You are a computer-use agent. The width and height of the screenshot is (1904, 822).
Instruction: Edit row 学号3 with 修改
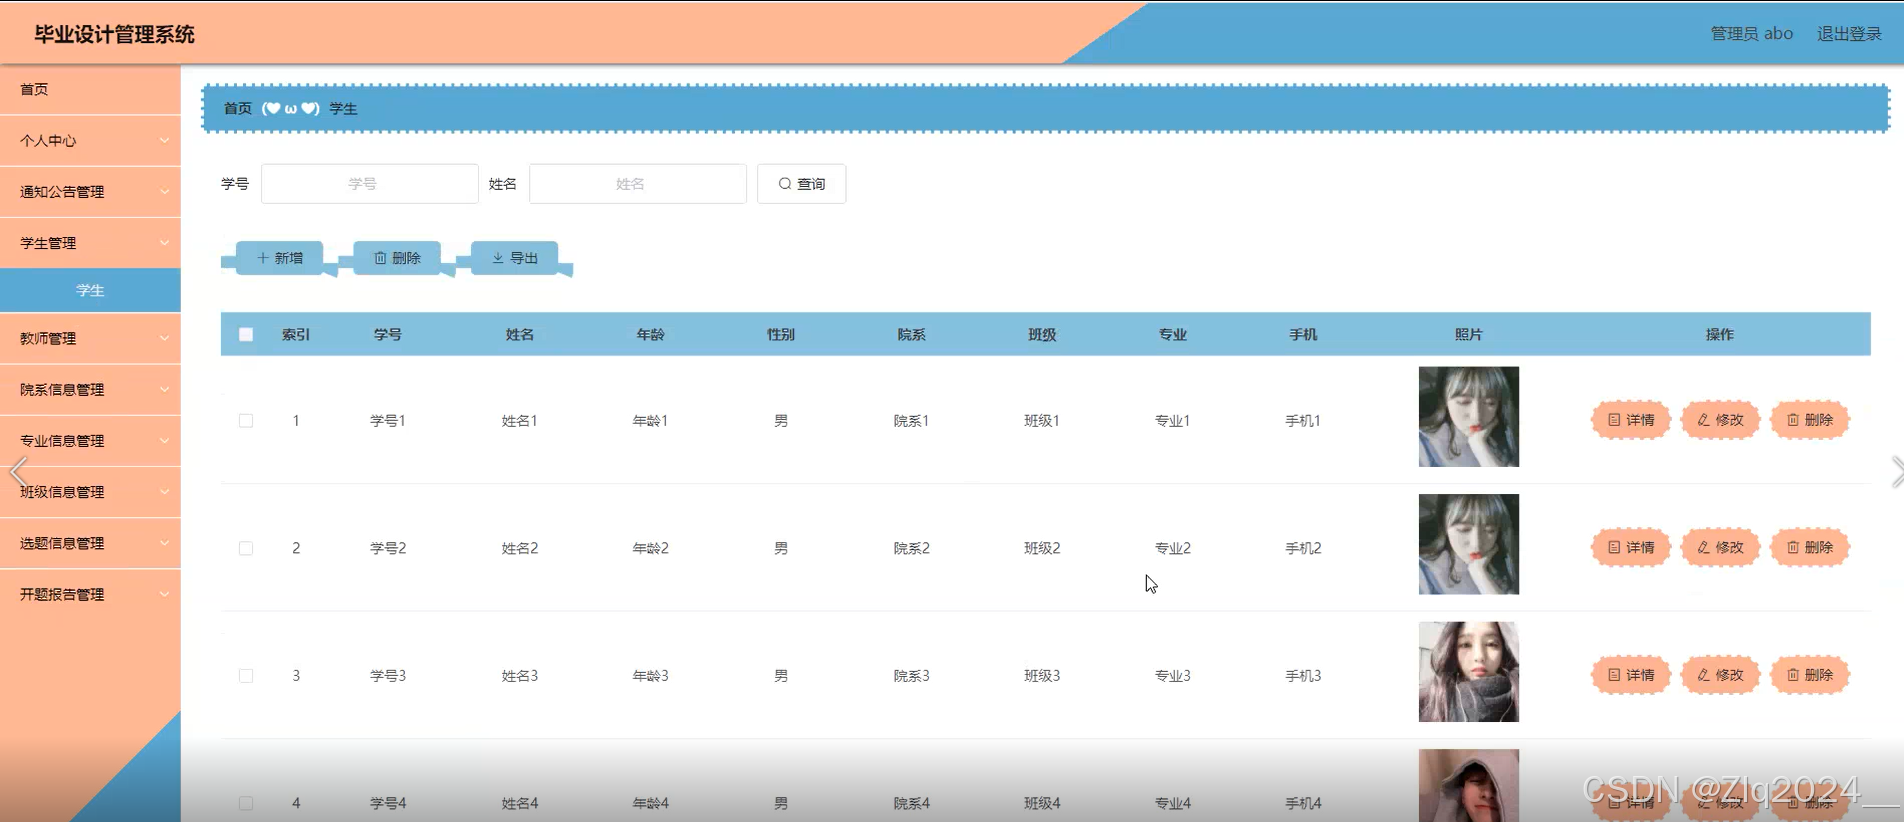point(1720,675)
